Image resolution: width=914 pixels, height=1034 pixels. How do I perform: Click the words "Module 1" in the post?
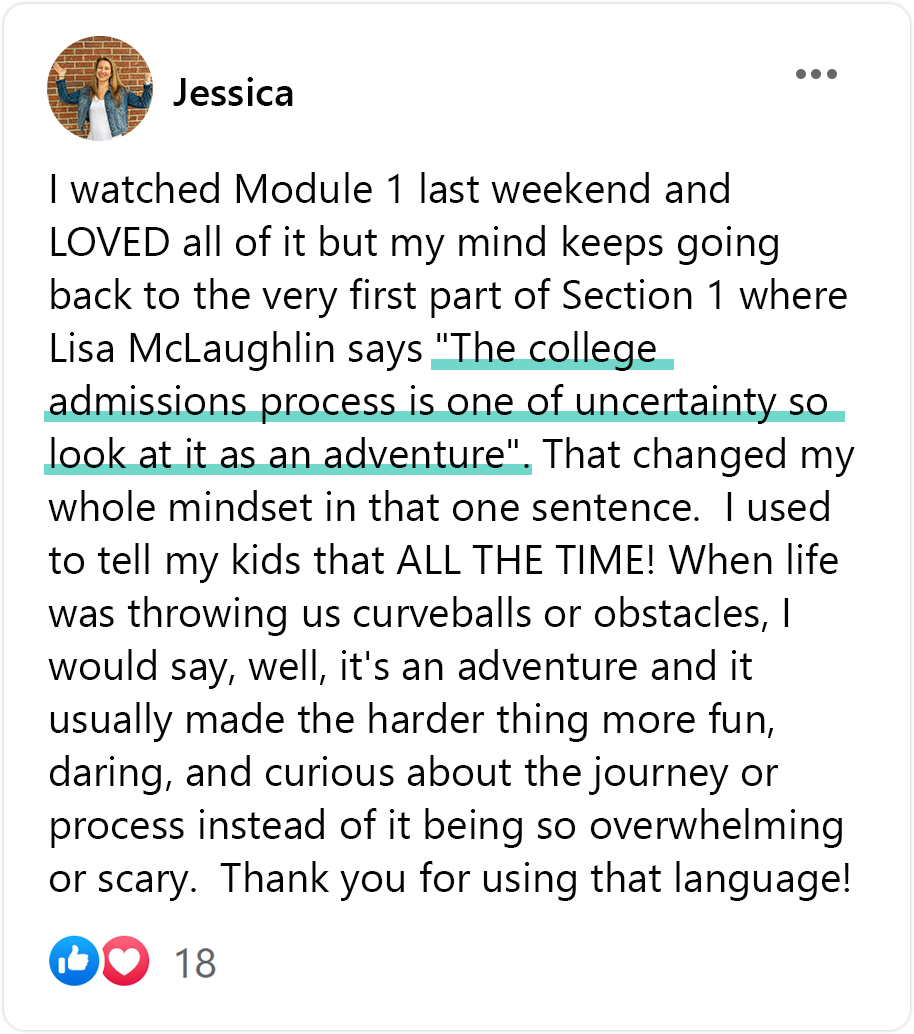coord(318,189)
